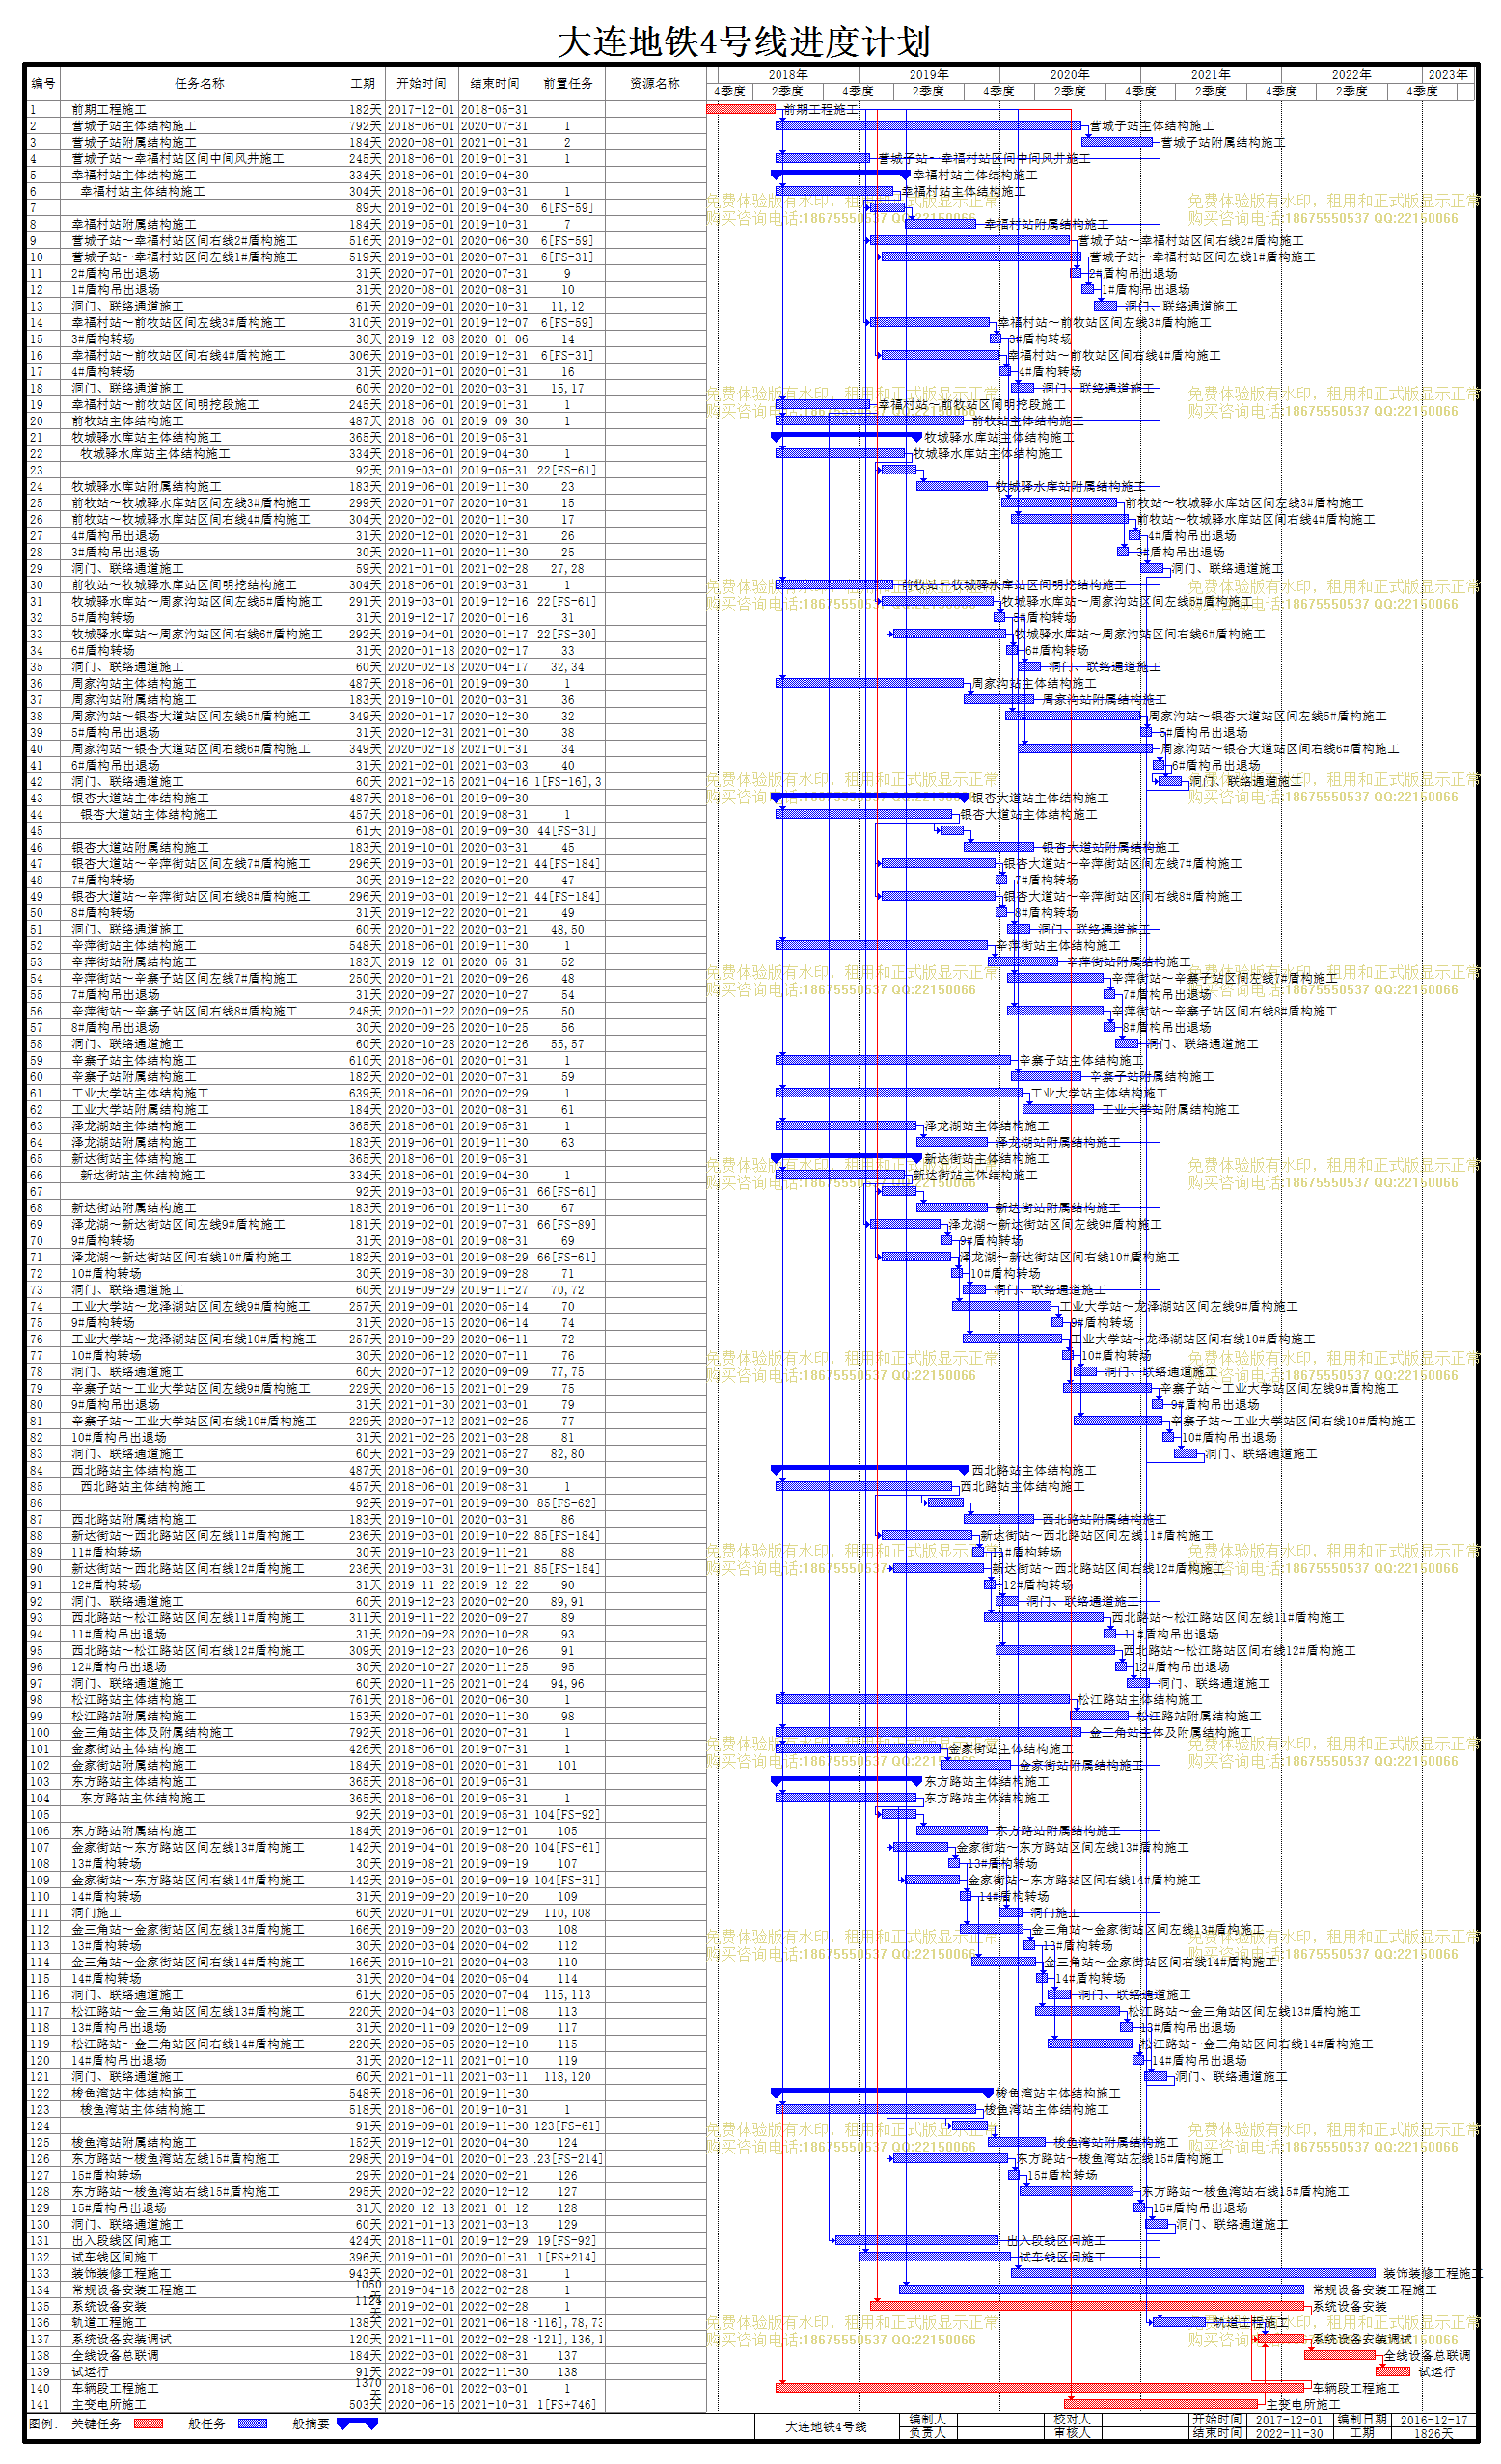Click the 2023年 year header on timeline

click(1448, 74)
